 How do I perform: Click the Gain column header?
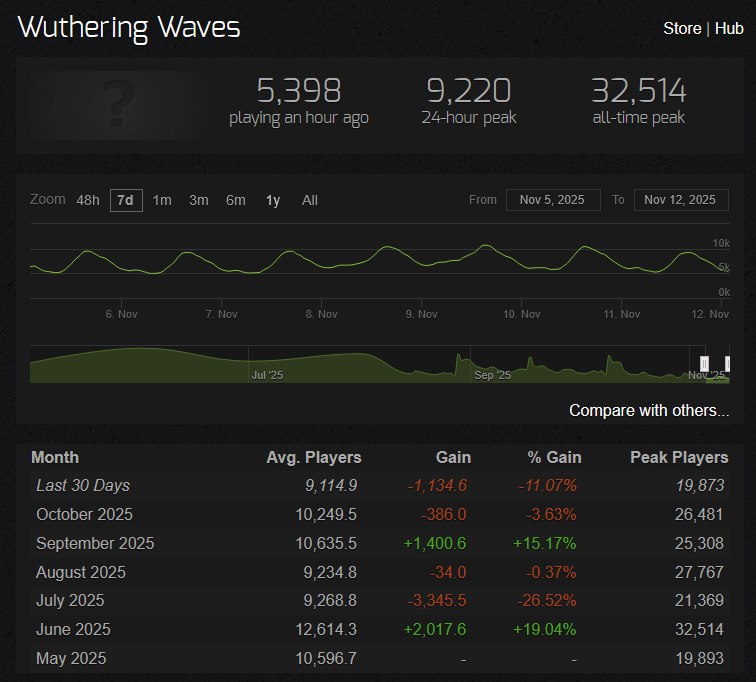[x=453, y=457]
